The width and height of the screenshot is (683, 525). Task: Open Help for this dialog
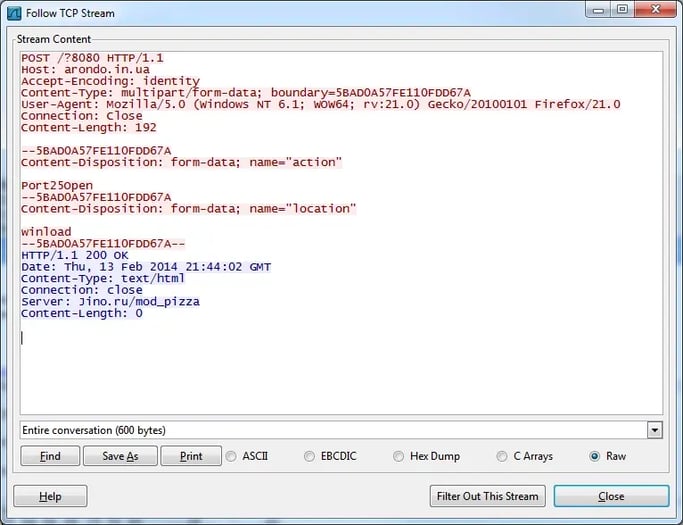click(50, 496)
